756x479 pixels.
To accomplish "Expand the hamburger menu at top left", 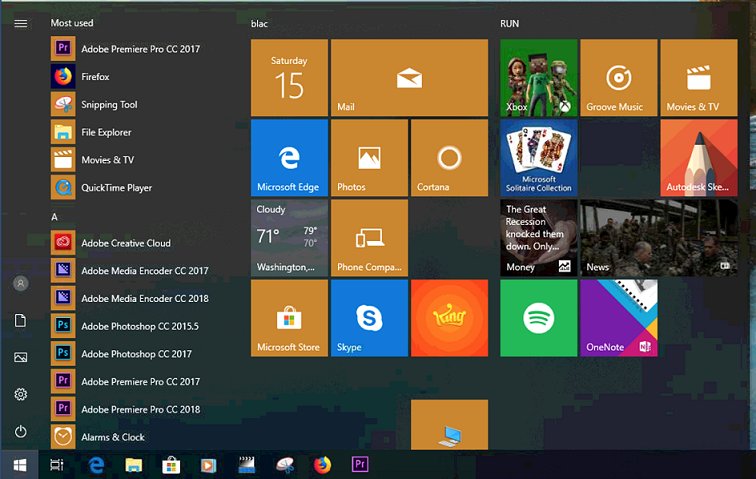I will click(x=21, y=23).
